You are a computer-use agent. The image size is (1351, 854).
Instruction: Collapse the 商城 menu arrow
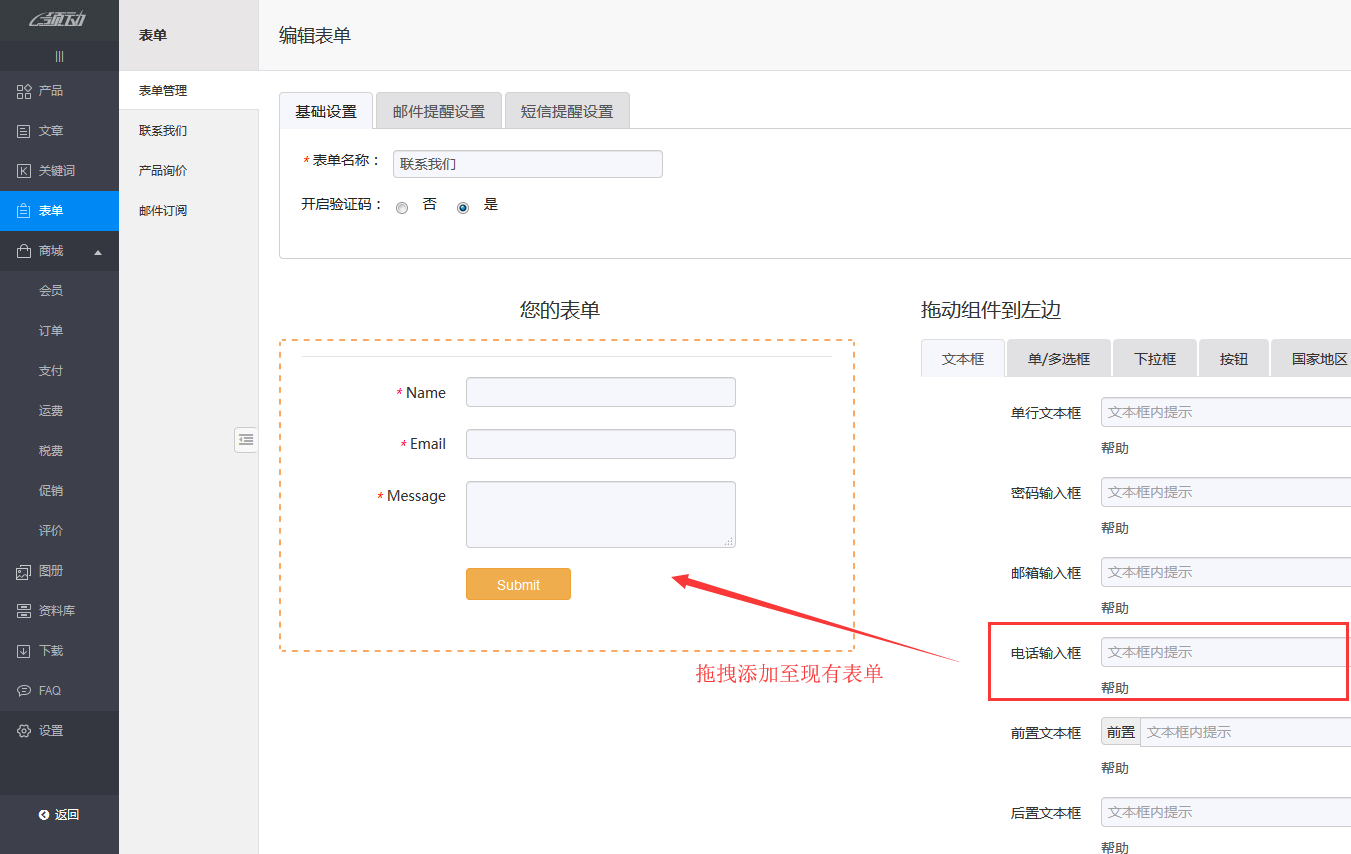click(98, 252)
